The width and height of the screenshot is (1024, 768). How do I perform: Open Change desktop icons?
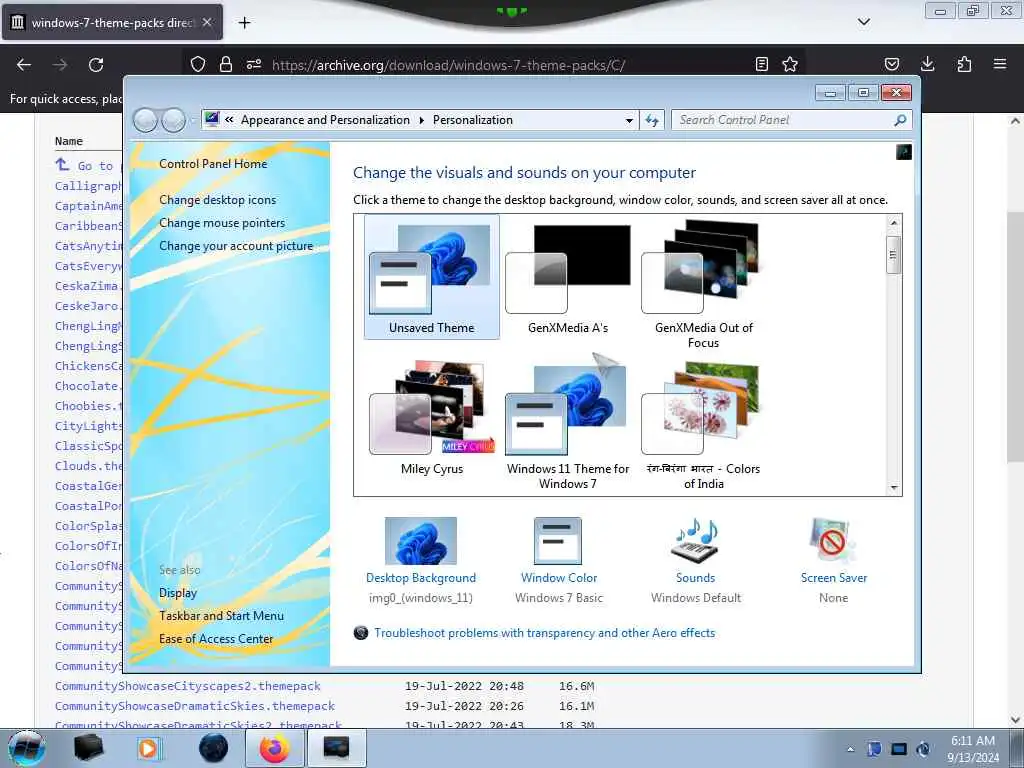click(x=217, y=200)
